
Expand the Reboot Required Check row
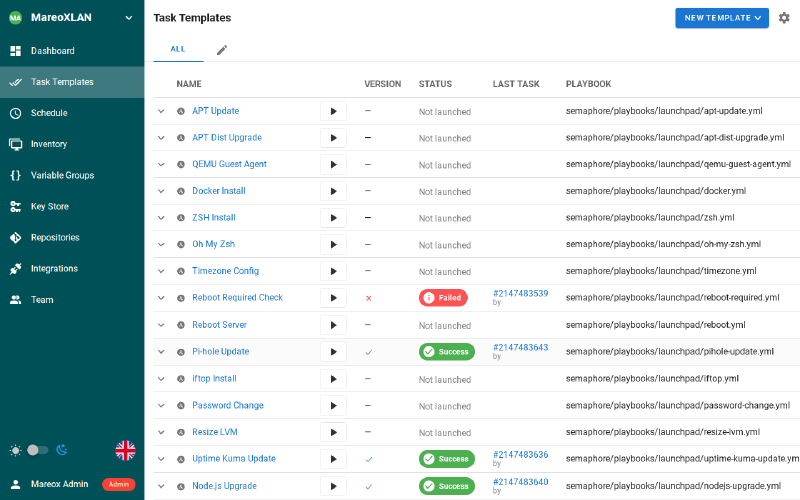coord(161,298)
